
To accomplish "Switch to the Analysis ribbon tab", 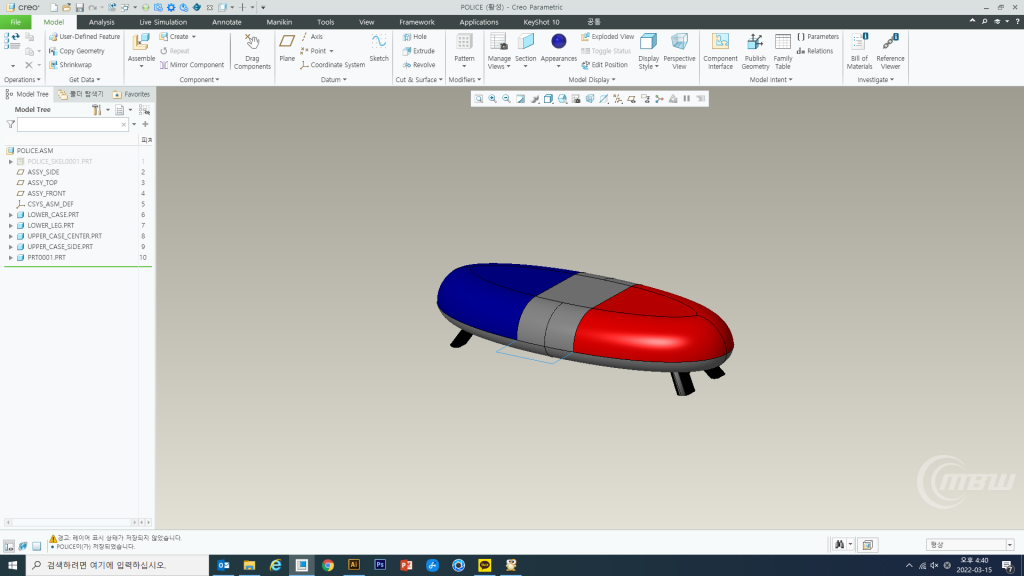I will (101, 22).
